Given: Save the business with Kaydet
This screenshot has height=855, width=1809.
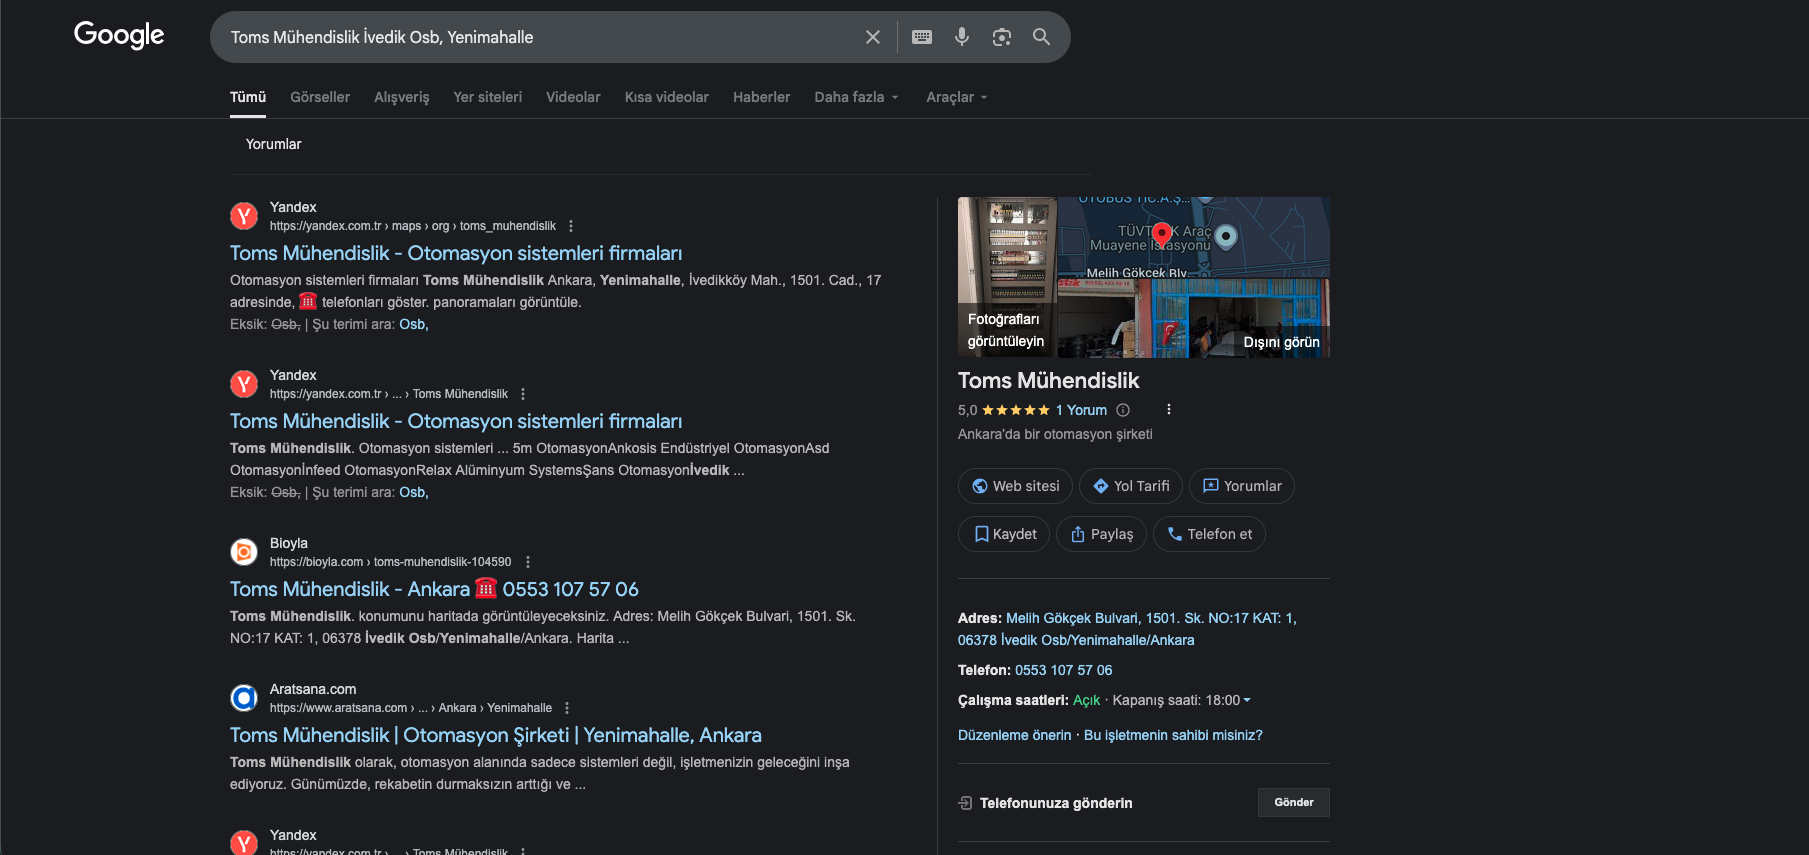Looking at the screenshot, I should (x=1004, y=534).
